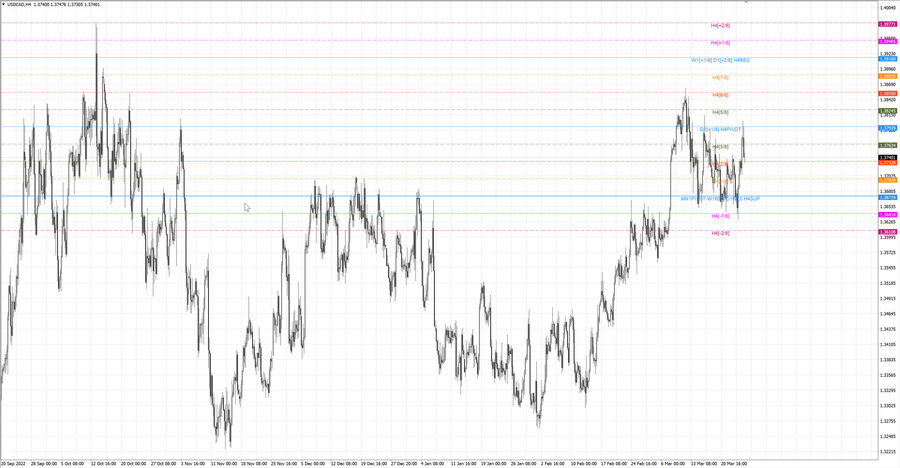Click the USDCAD,H4 symbol title text
Screen dimensions: 900x468
point(20,5)
